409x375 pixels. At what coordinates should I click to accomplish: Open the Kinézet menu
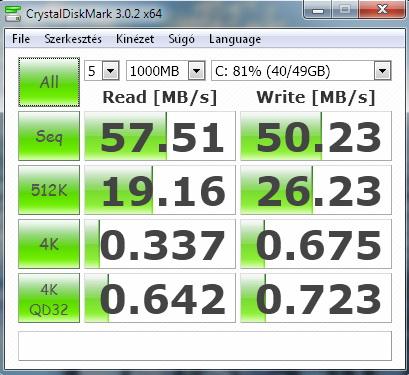[135, 39]
